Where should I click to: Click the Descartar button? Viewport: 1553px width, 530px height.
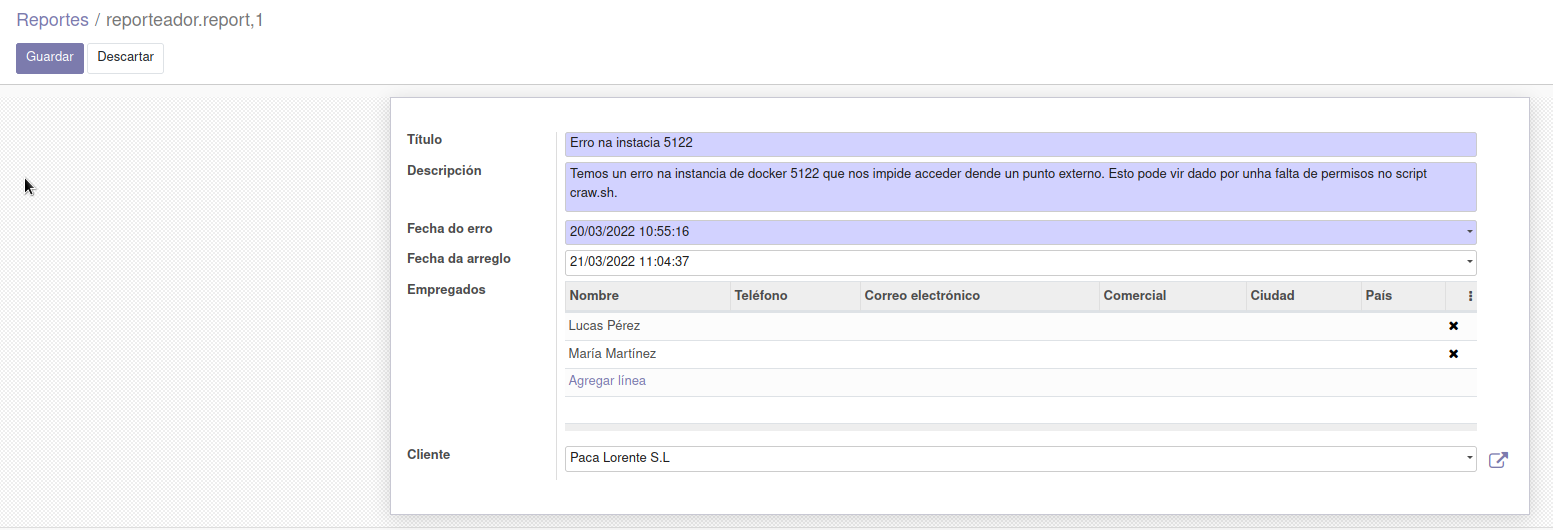pos(126,58)
